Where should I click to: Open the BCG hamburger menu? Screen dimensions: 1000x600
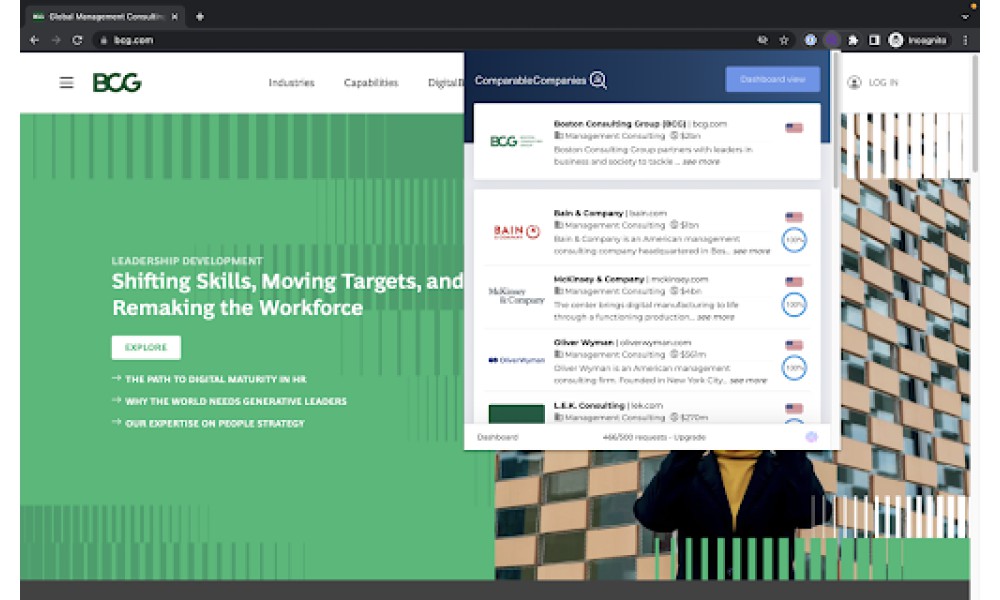(x=66, y=83)
